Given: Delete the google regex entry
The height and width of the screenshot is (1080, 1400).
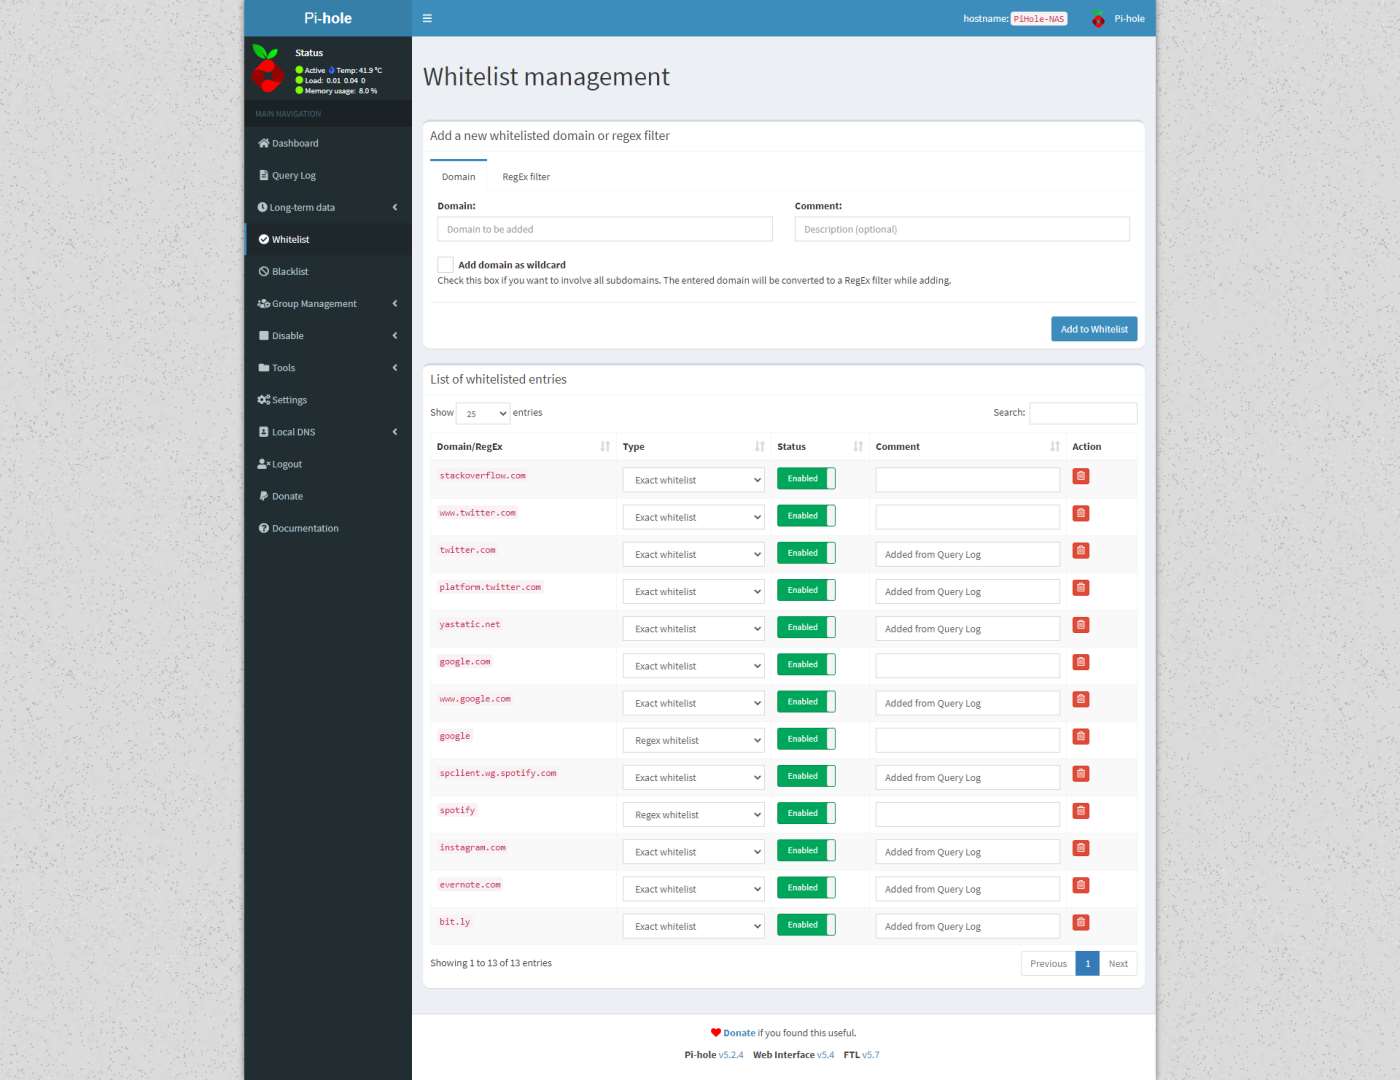Looking at the screenshot, I should click(x=1080, y=736).
